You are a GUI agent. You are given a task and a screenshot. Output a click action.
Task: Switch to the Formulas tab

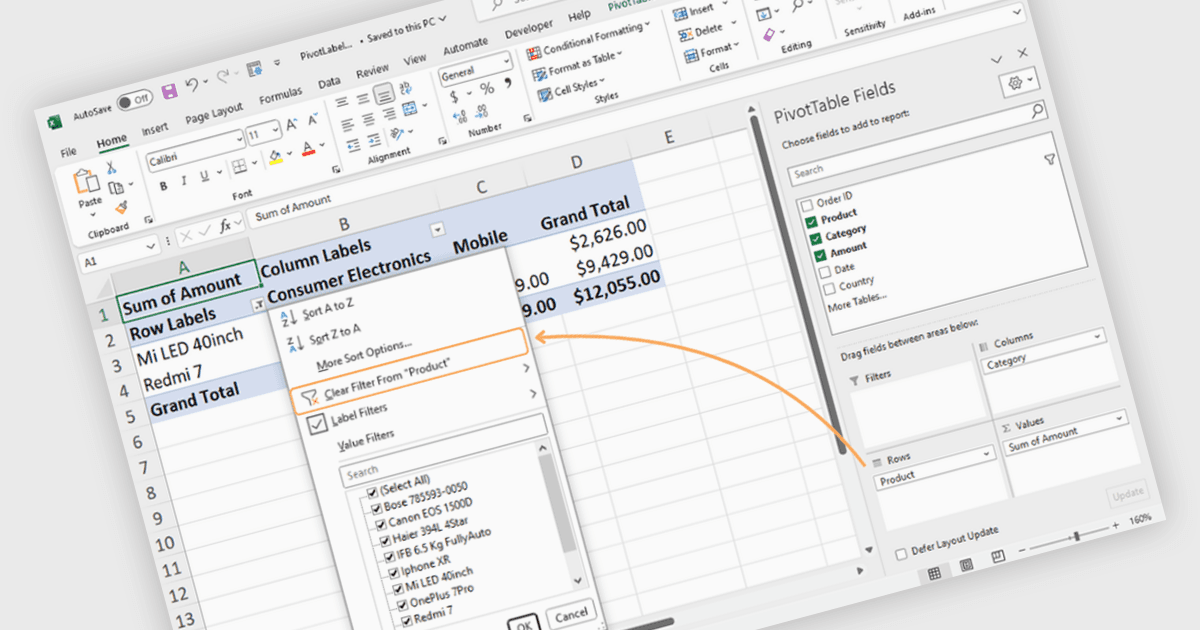pos(280,97)
